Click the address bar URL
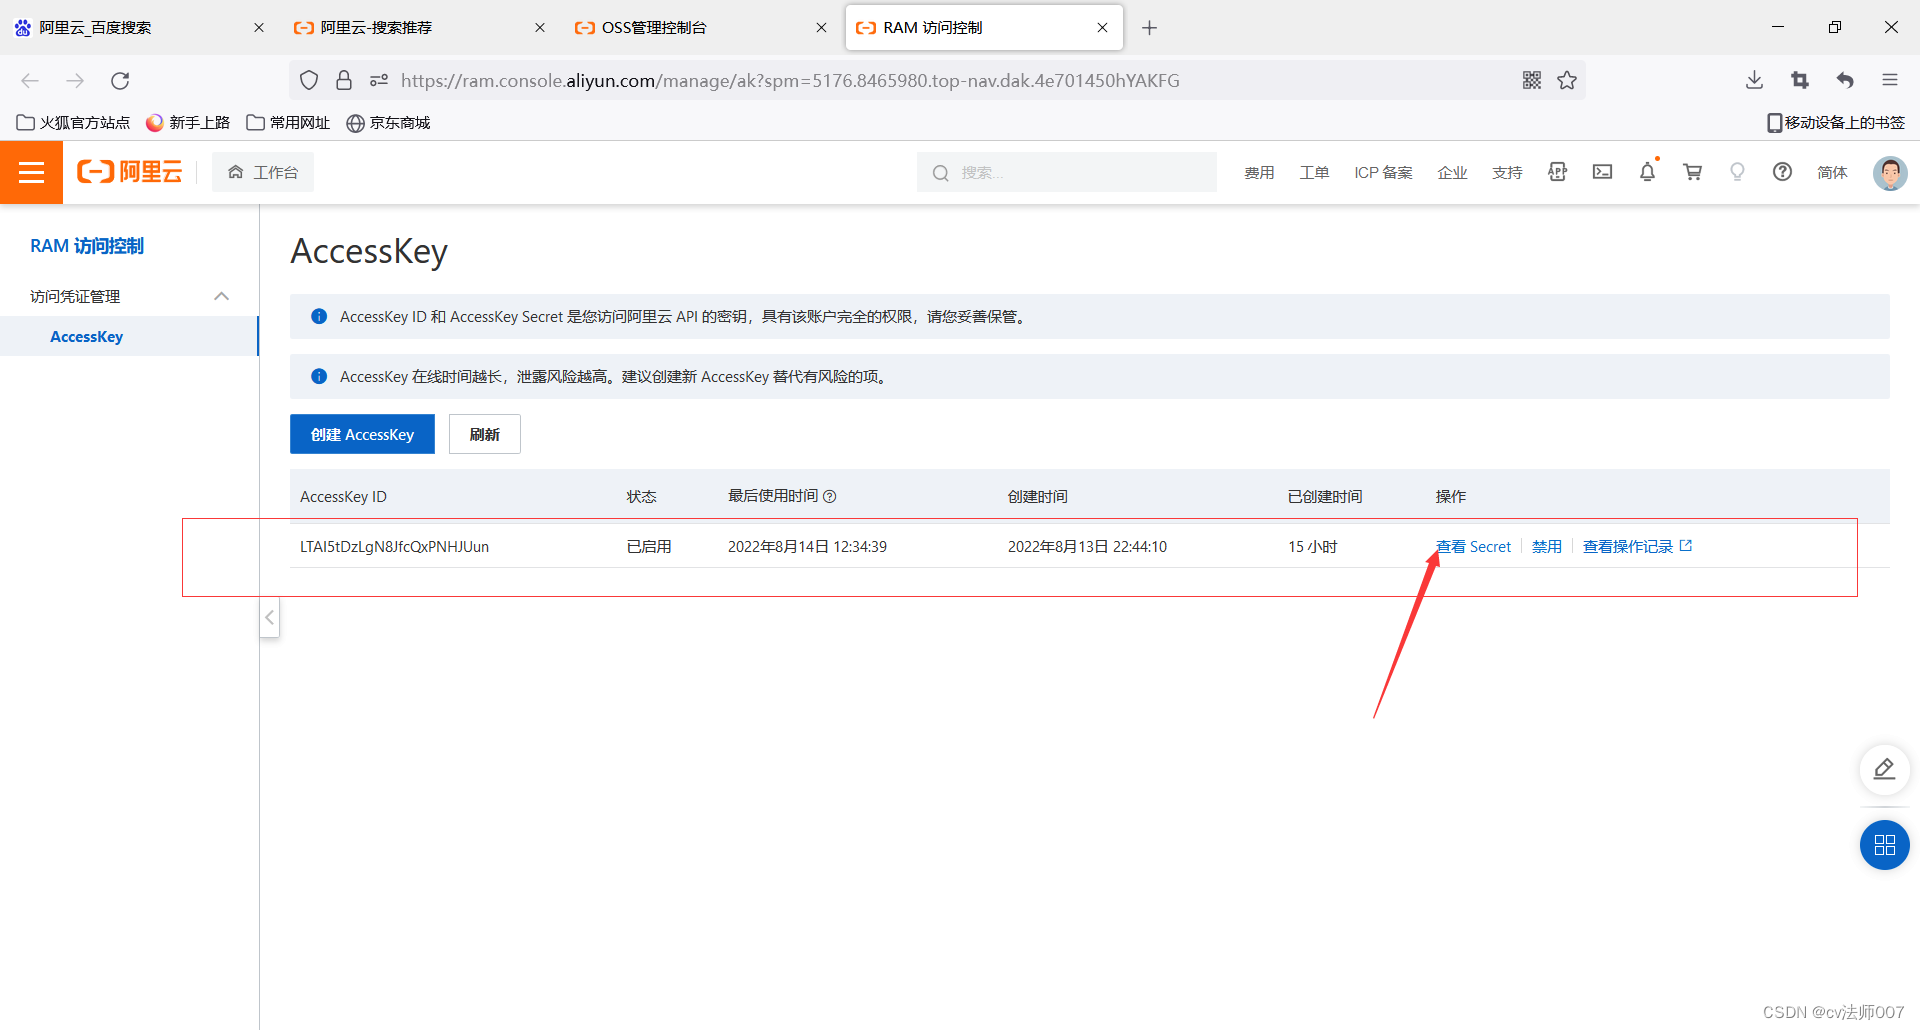Viewport: 1920px width, 1030px height. 790,80
